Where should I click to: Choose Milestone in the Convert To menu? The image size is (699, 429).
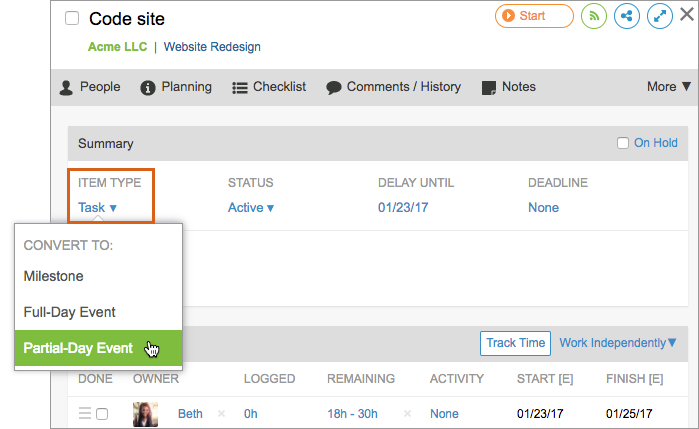coord(54,276)
